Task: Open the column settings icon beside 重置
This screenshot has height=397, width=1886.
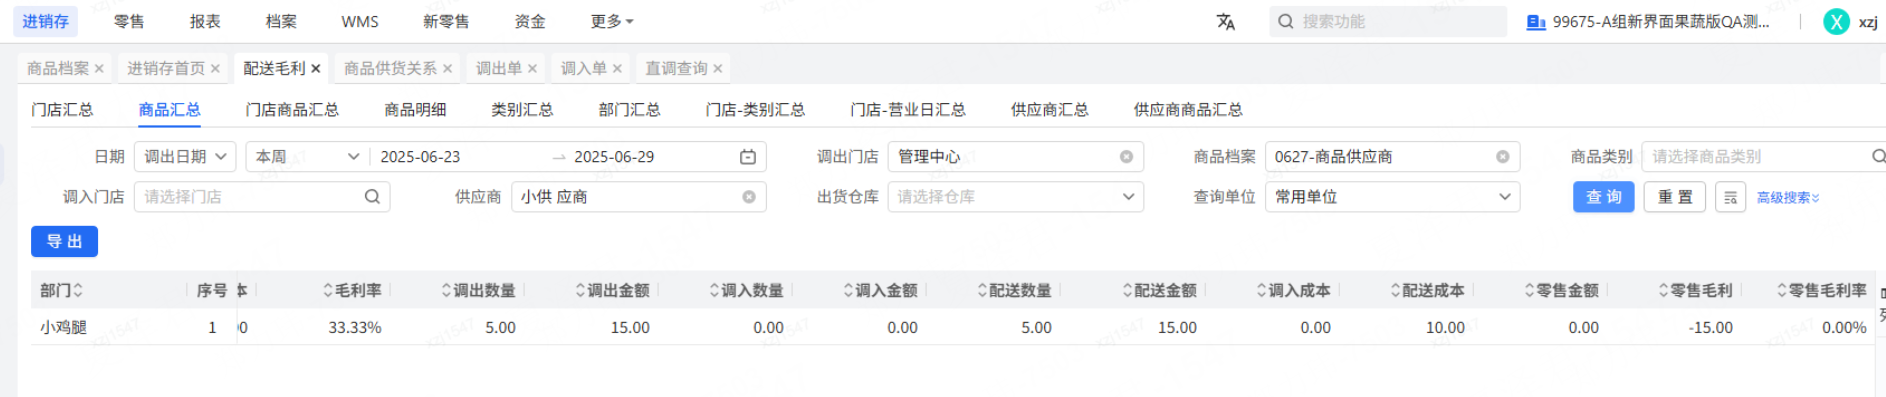Action: (x=1730, y=197)
